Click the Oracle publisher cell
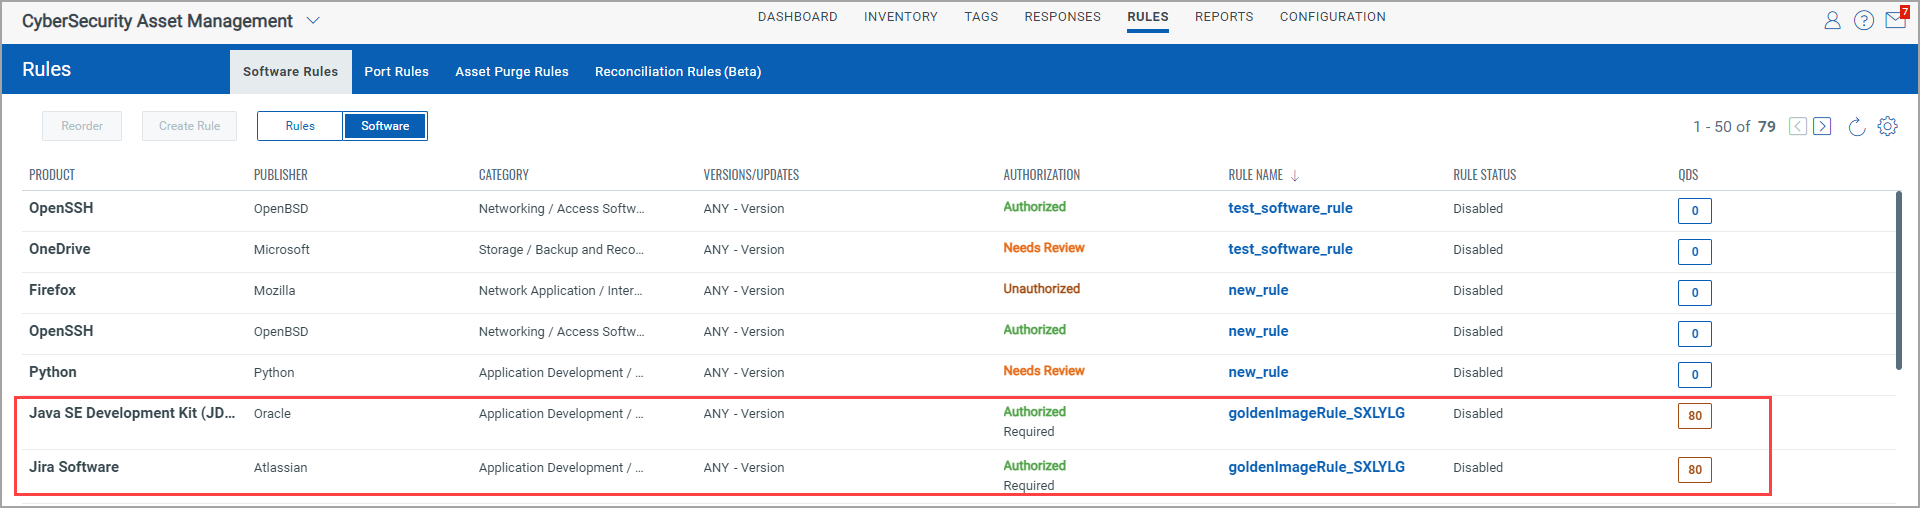Viewport: 1920px width, 508px height. [272, 413]
